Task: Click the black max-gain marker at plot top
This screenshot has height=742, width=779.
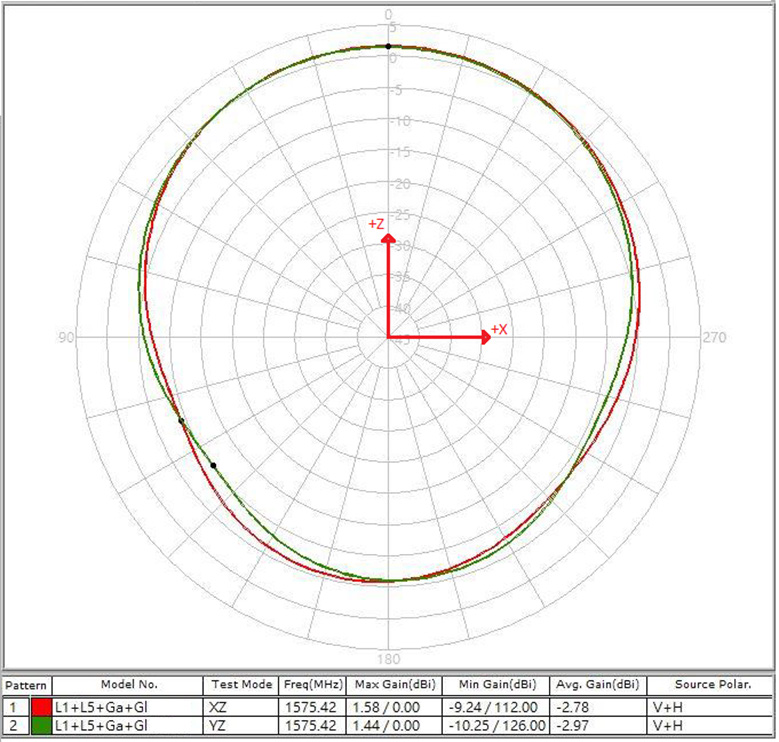Action: (x=388, y=46)
